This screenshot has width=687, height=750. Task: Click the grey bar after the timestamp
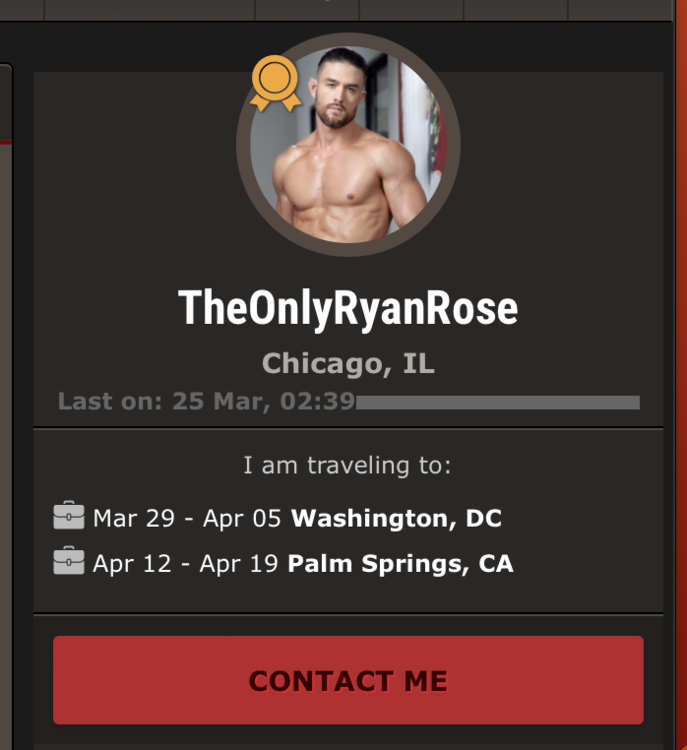(x=498, y=403)
